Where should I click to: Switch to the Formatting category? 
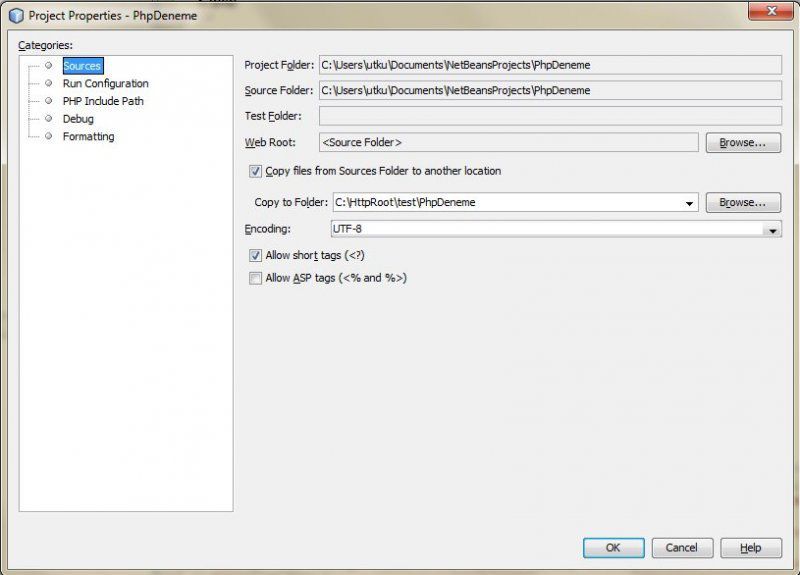click(88, 136)
